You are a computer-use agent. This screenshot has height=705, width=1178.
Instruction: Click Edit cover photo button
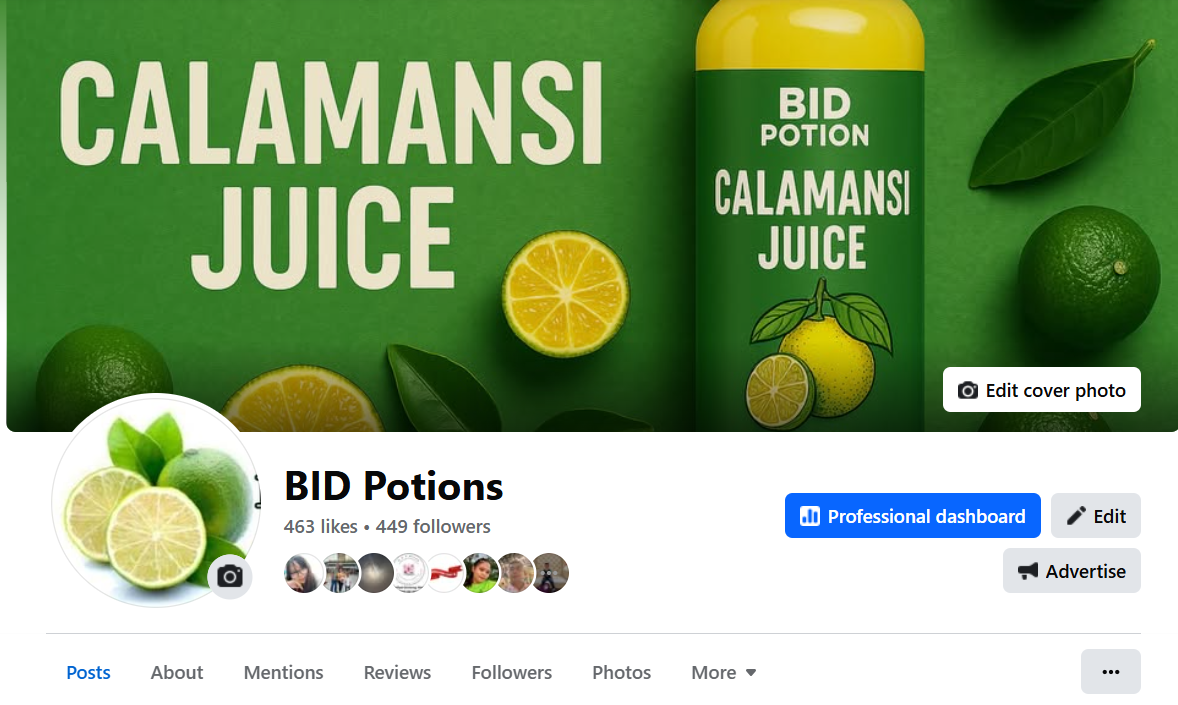[x=1041, y=390]
